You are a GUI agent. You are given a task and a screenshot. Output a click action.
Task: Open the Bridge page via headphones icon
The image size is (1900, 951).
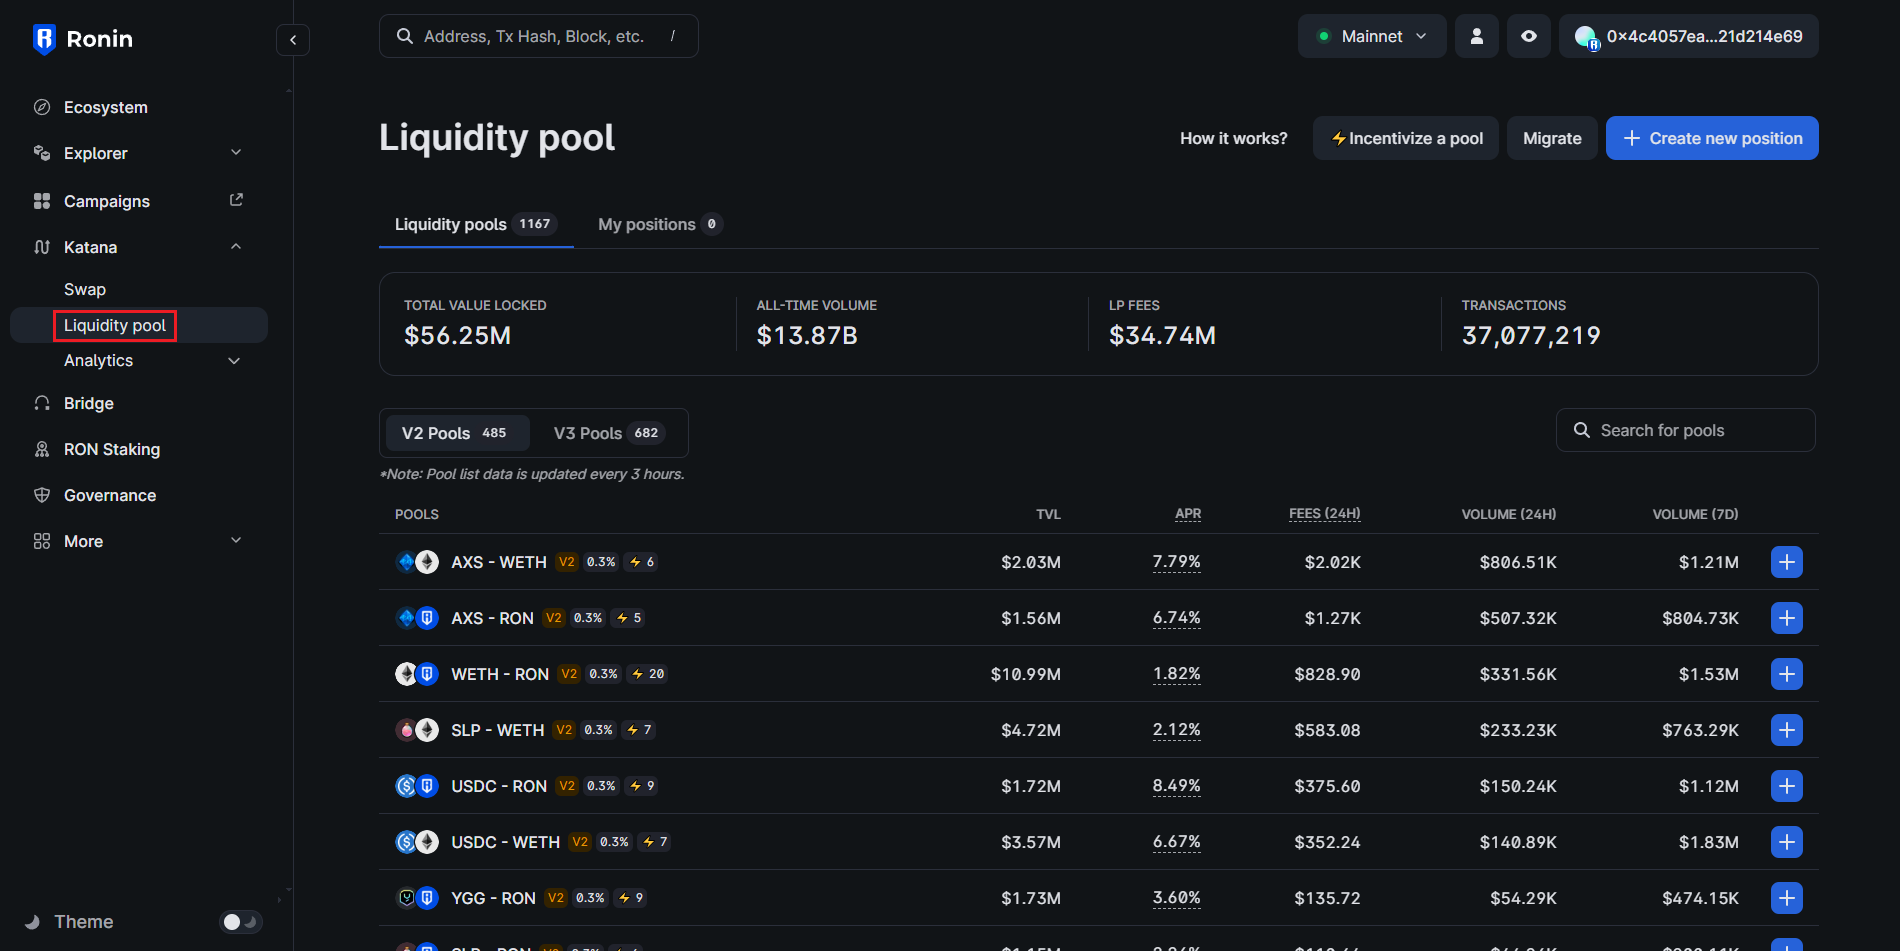pos(41,402)
